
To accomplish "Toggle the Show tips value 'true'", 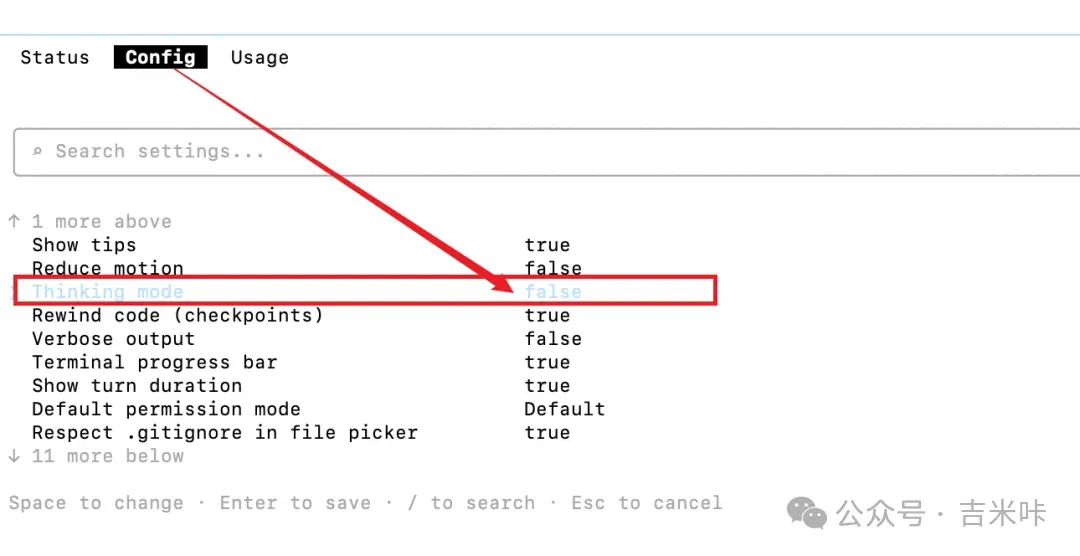I will [547, 245].
